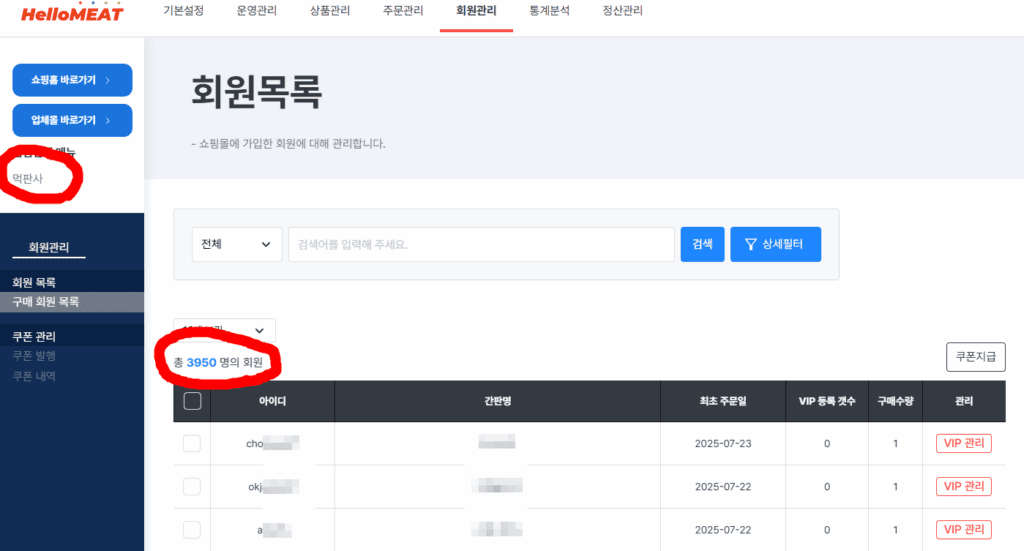Click arrow icon on 업체홀 바로가기 button
This screenshot has width=1024, height=551.
pyautogui.click(x=108, y=121)
